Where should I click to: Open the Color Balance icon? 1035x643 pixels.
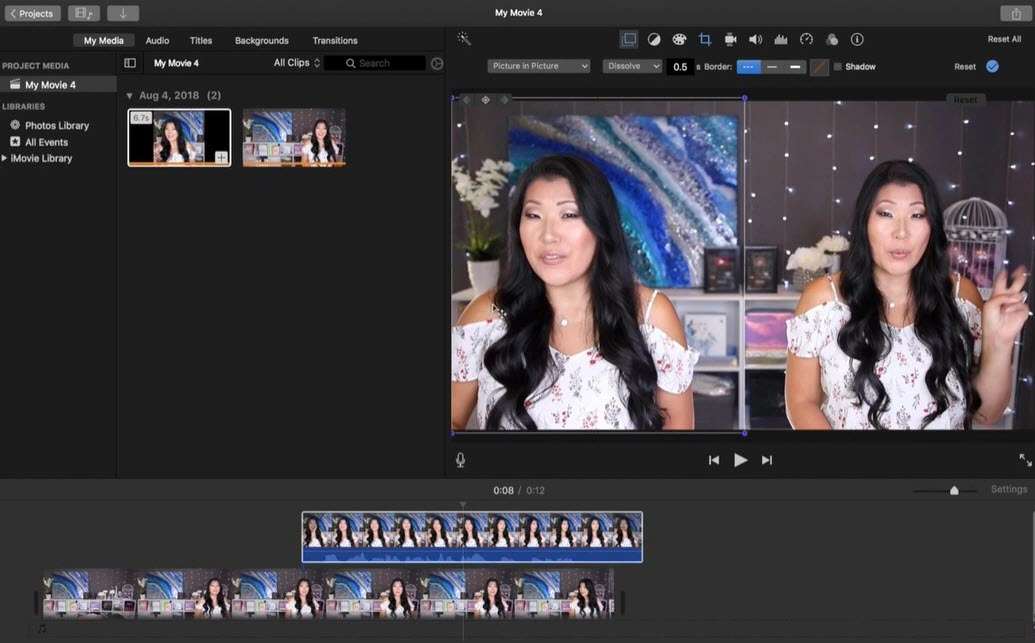[654, 40]
